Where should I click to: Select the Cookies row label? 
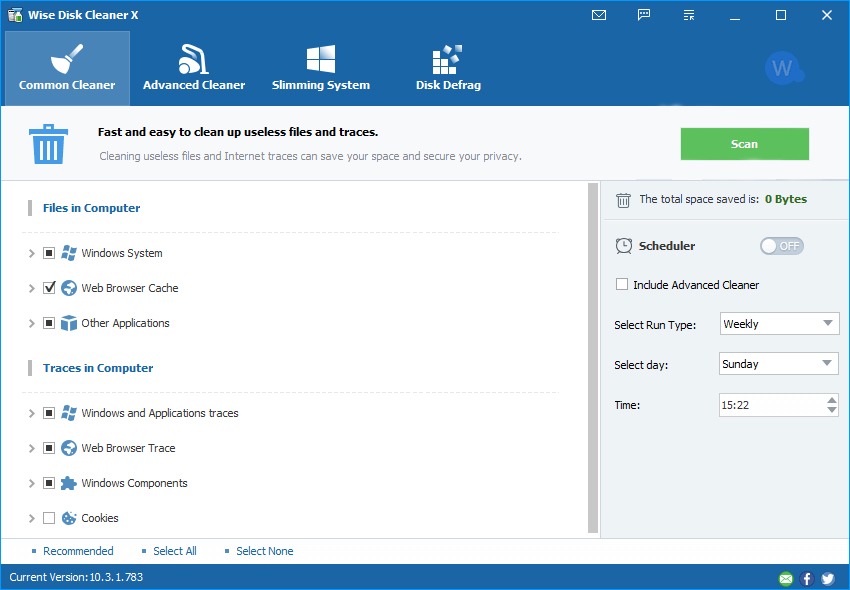pos(100,518)
